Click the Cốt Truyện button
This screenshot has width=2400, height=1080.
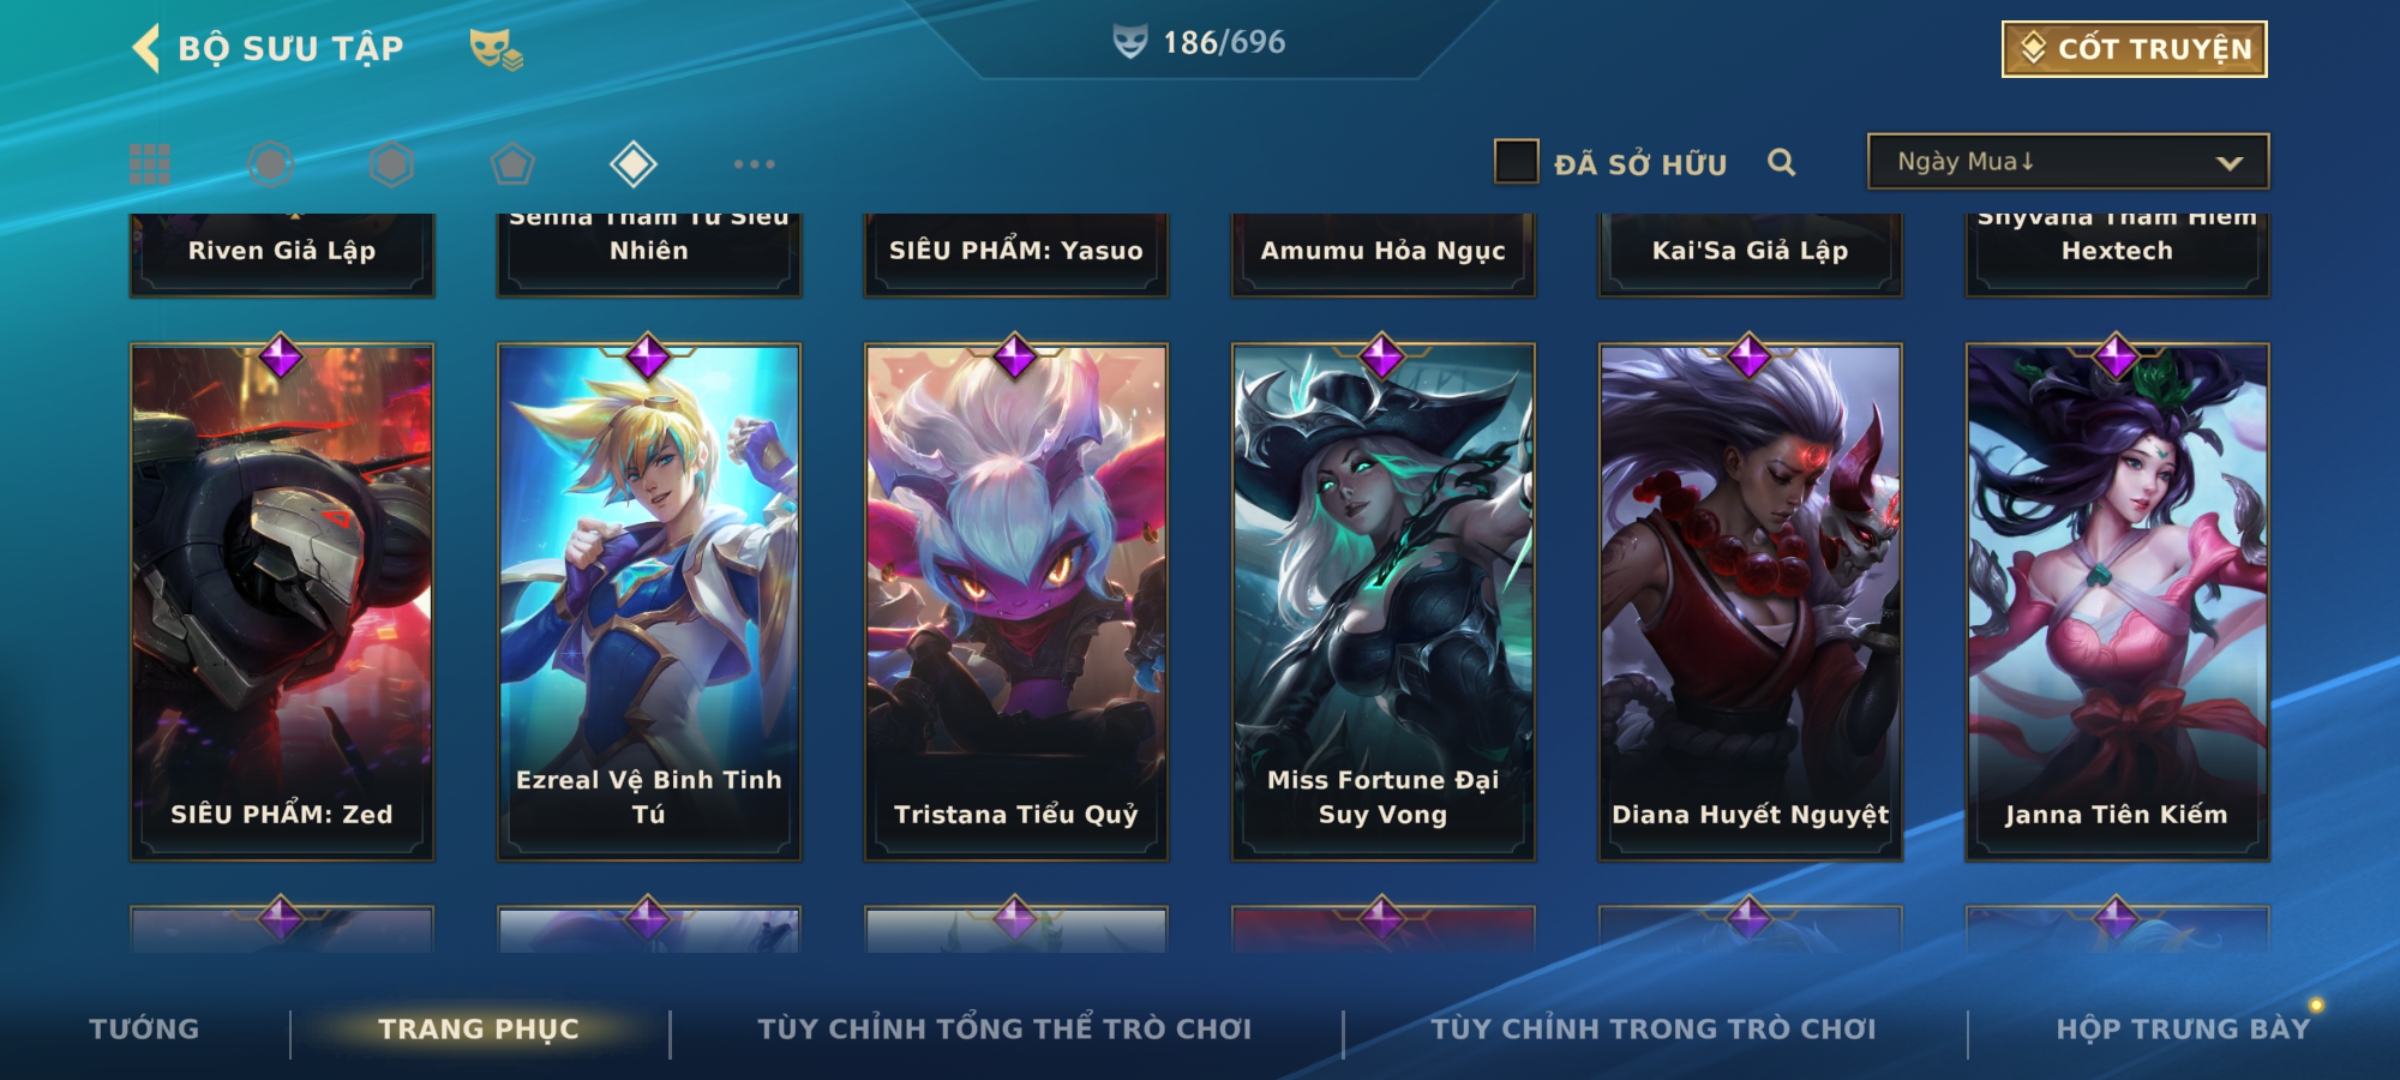(2134, 48)
